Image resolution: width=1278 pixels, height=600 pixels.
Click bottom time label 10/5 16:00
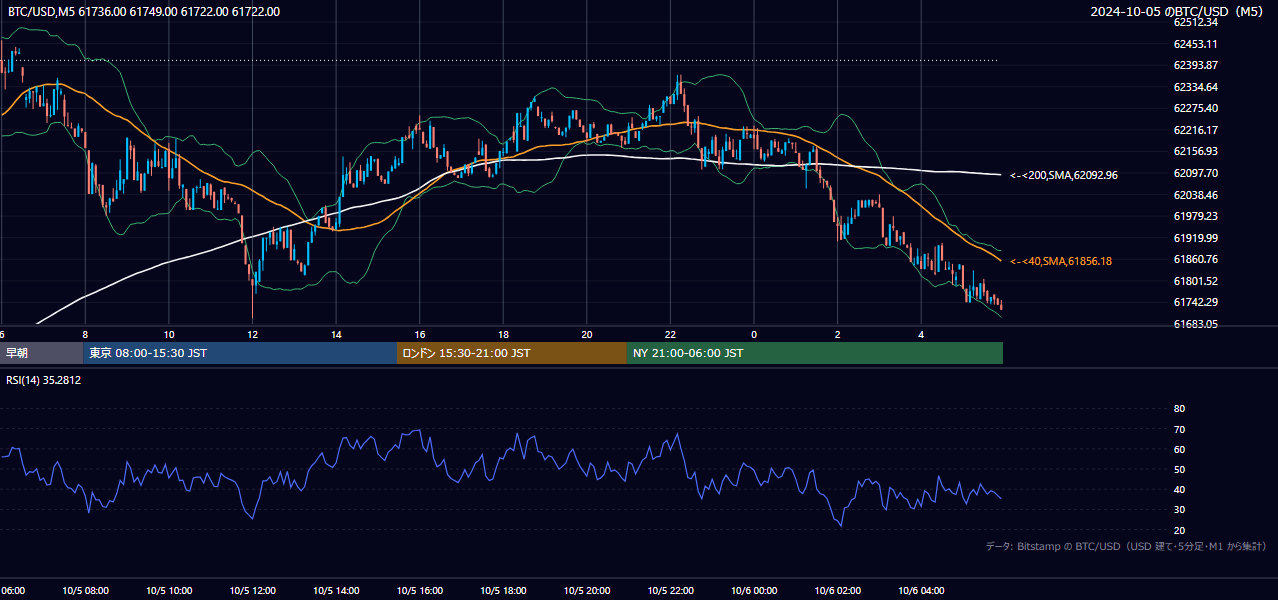pyautogui.click(x=420, y=591)
